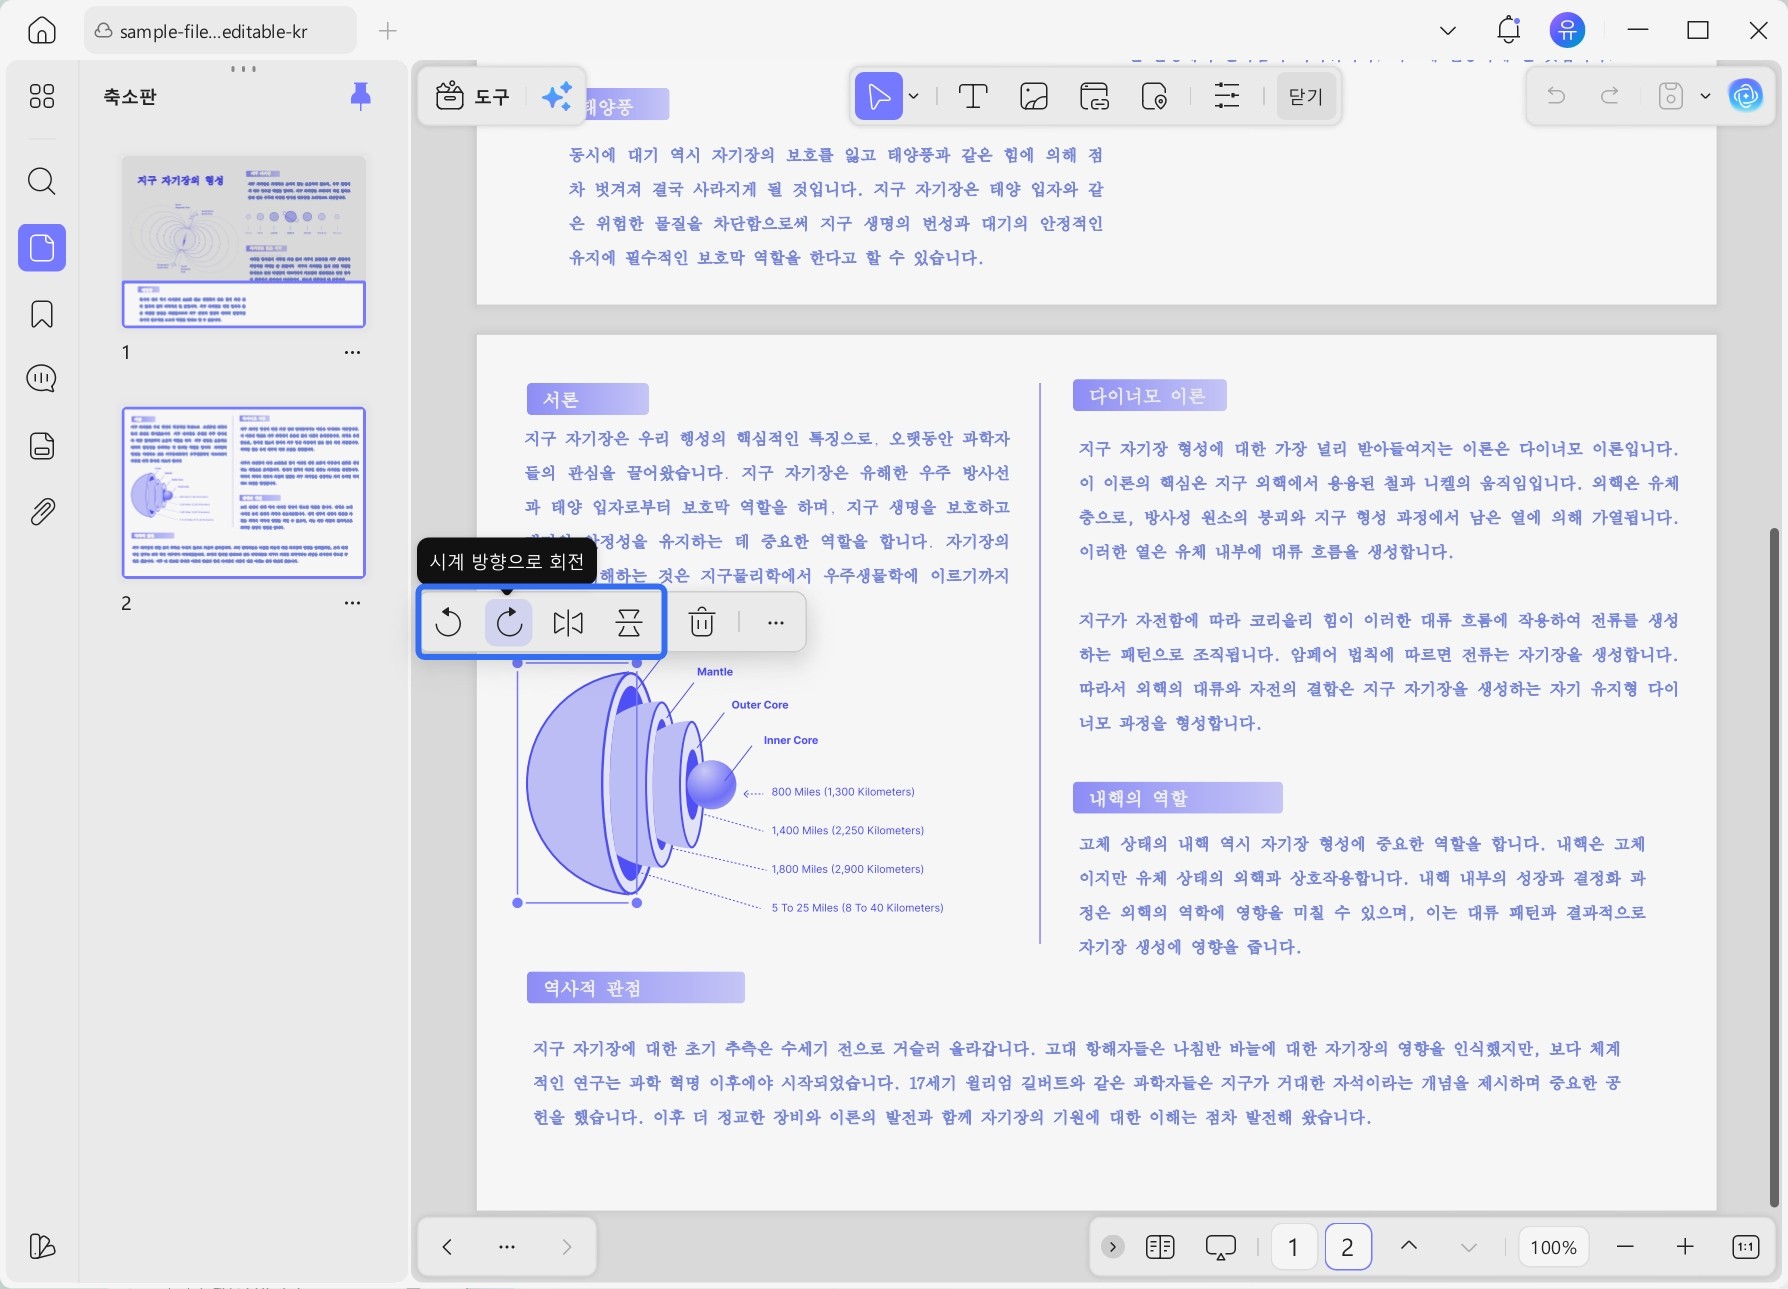Zoom out with minus button

click(x=1625, y=1247)
